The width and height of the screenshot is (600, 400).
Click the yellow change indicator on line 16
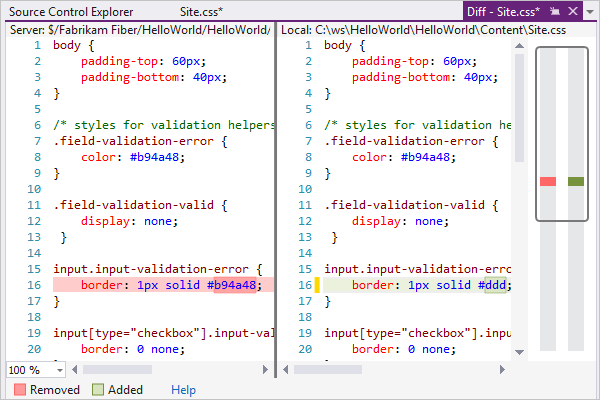[x=317, y=285]
